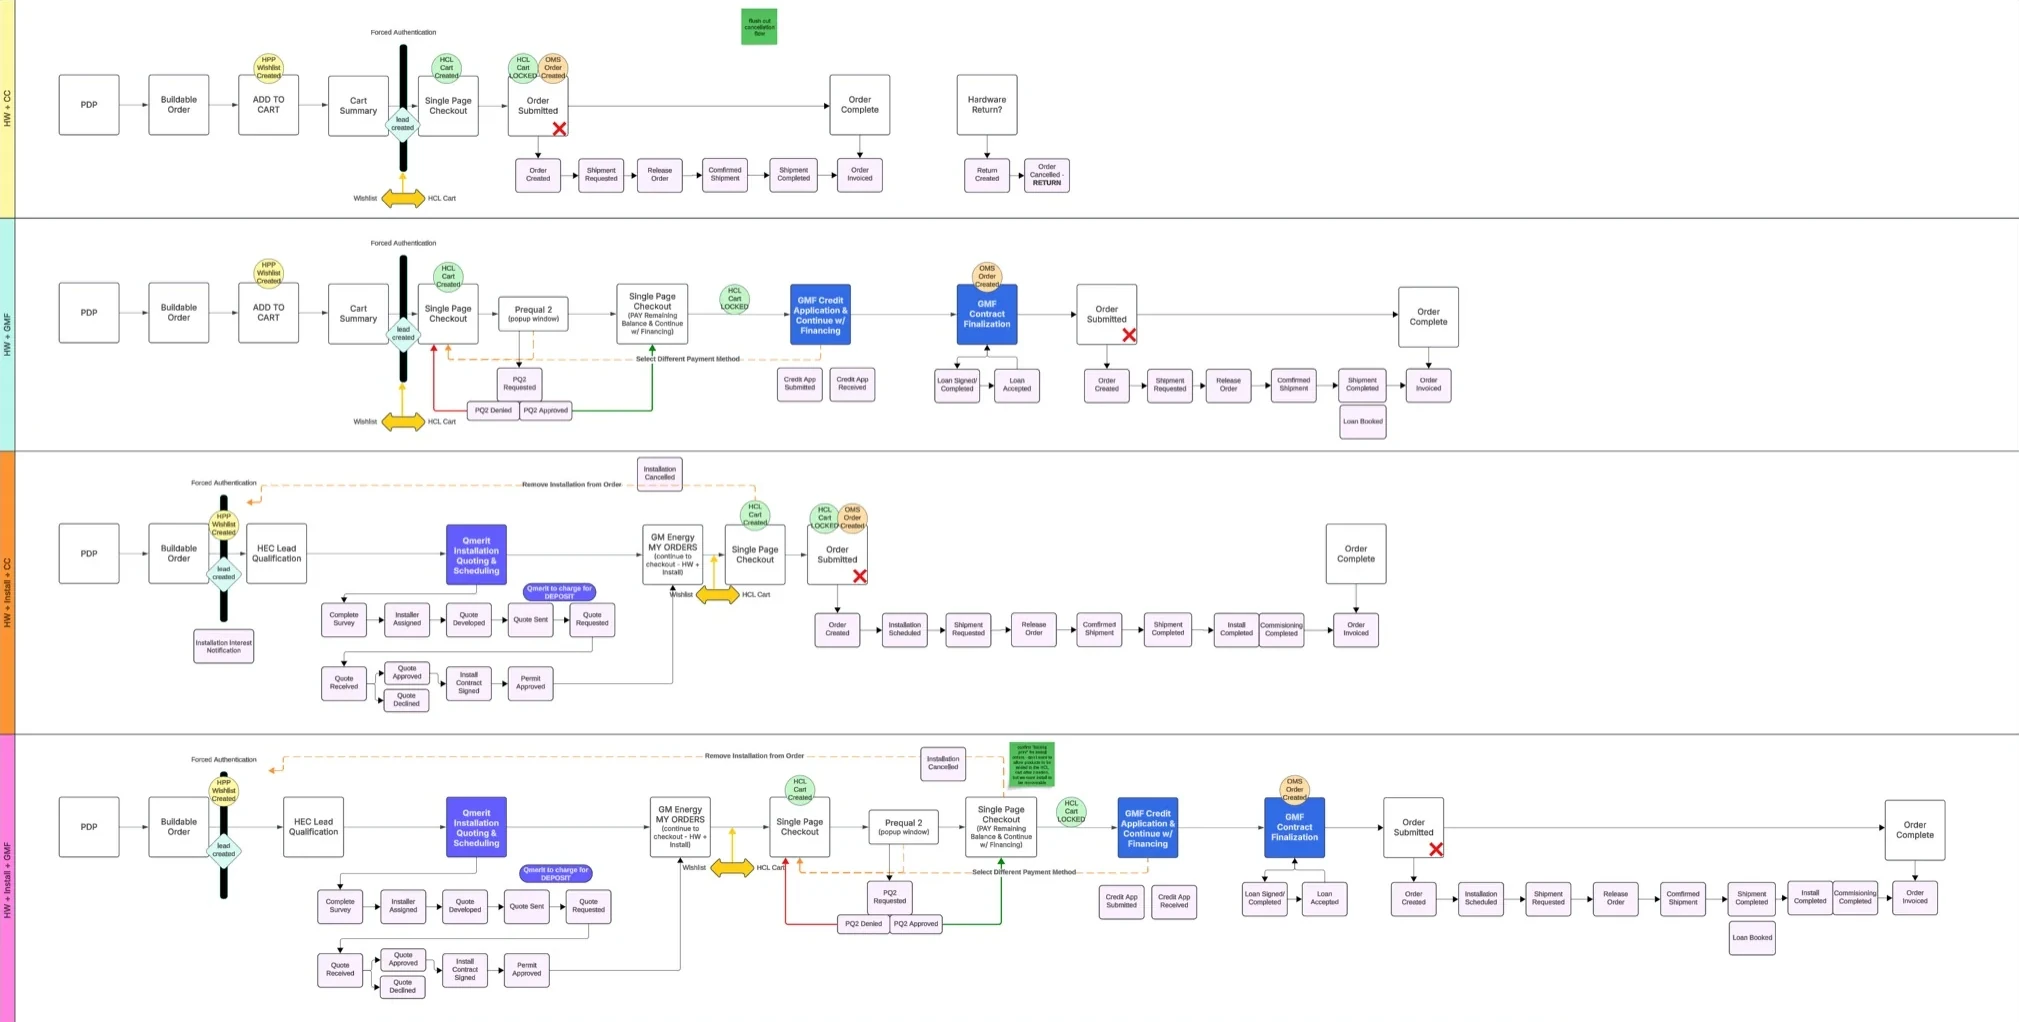Click Commissioning Completed in HW + Install + CC lane
2019x1022 pixels.
[1281, 629]
